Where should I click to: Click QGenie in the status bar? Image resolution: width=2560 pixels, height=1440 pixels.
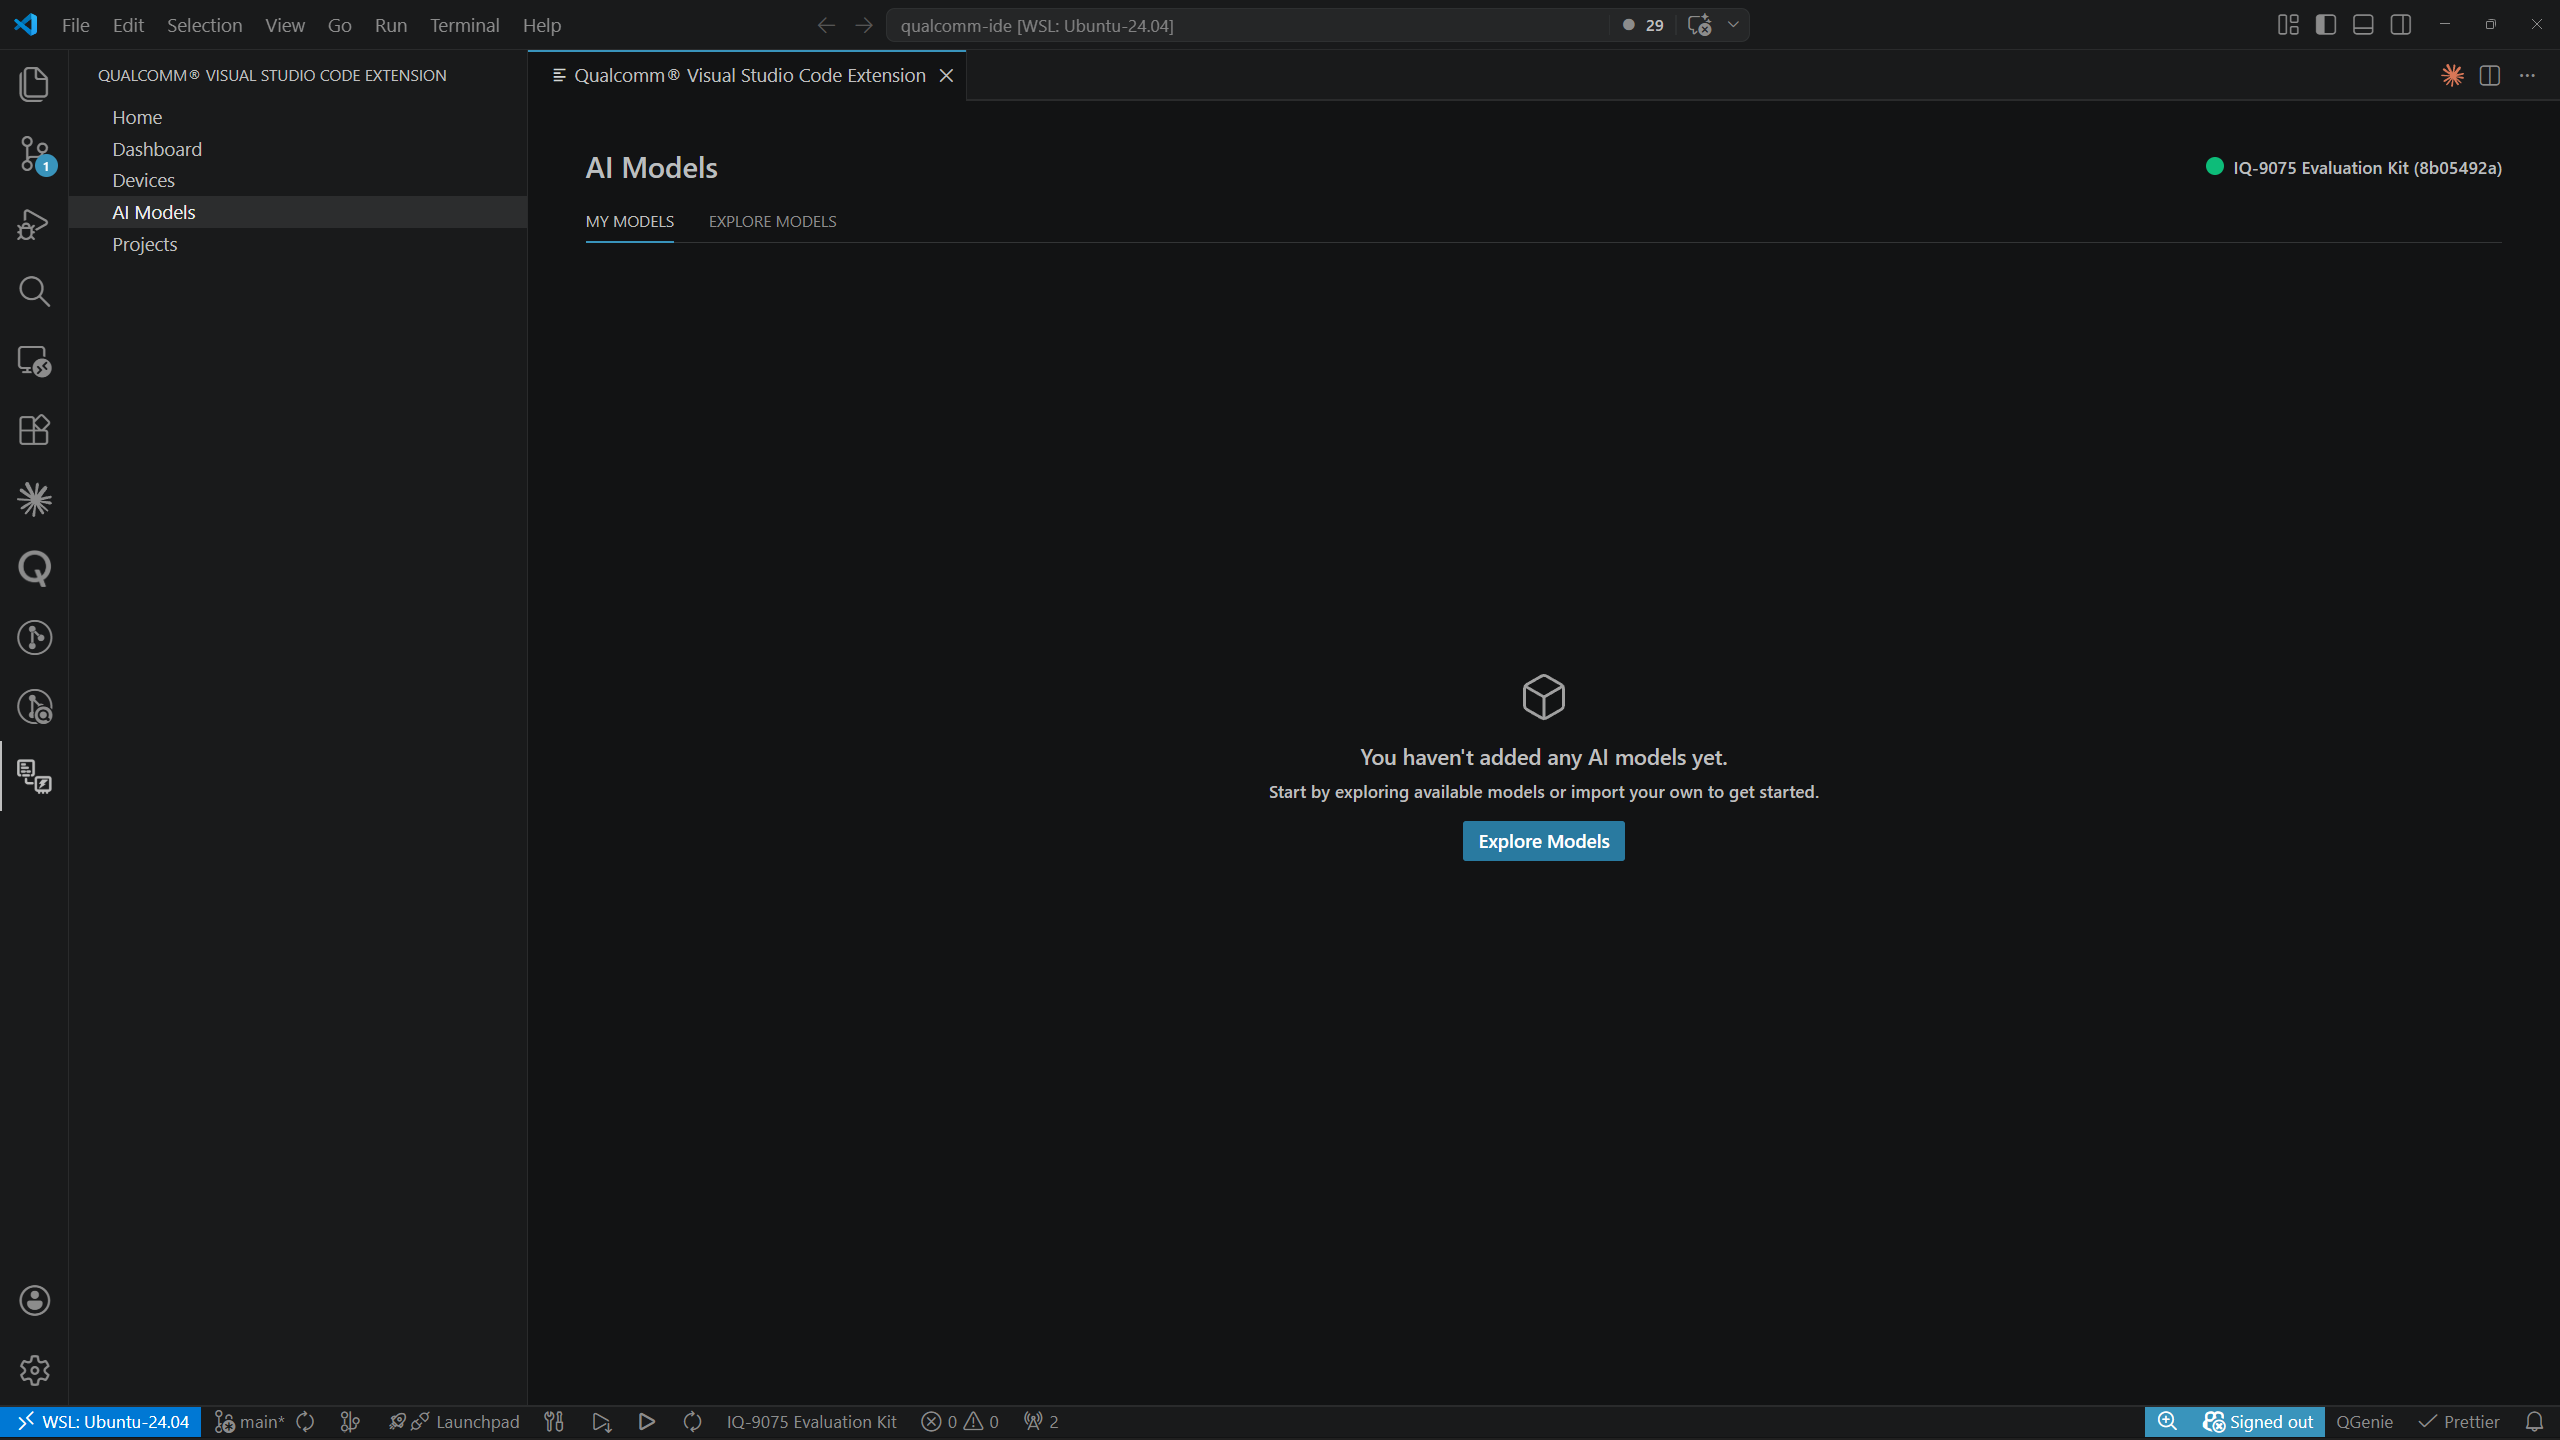click(2365, 1422)
